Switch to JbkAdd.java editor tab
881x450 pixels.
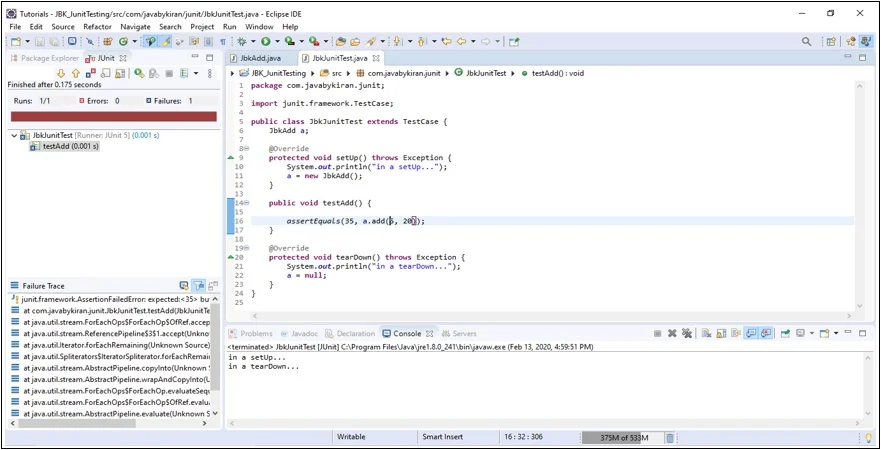coord(256,58)
